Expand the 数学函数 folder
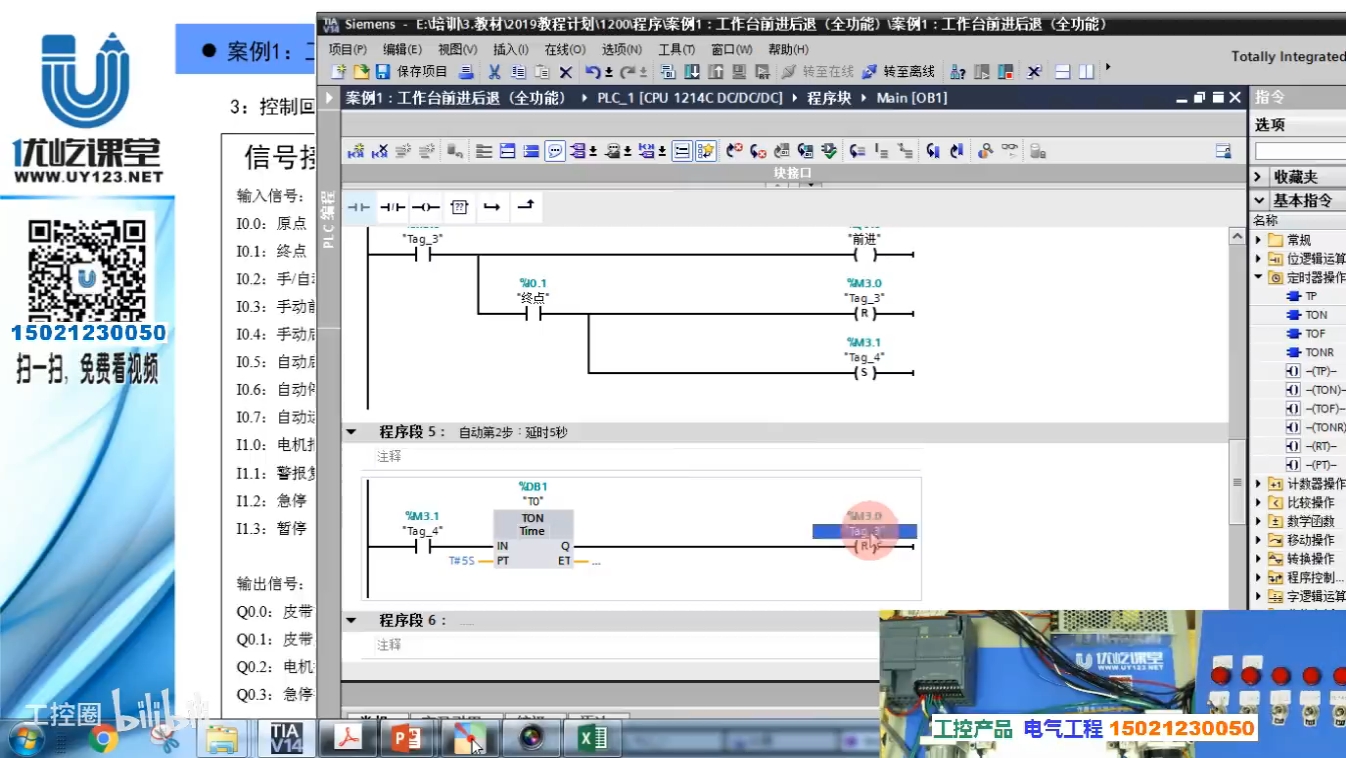The width and height of the screenshot is (1346, 758). (1259, 521)
